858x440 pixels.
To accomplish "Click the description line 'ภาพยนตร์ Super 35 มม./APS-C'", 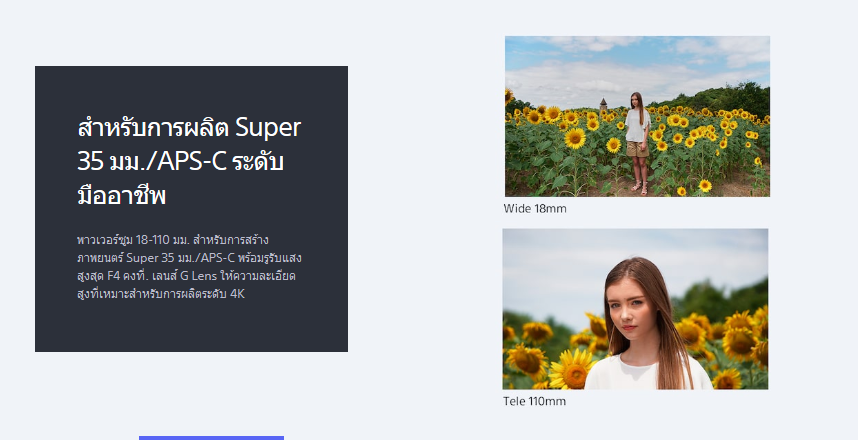I will click(x=188, y=258).
